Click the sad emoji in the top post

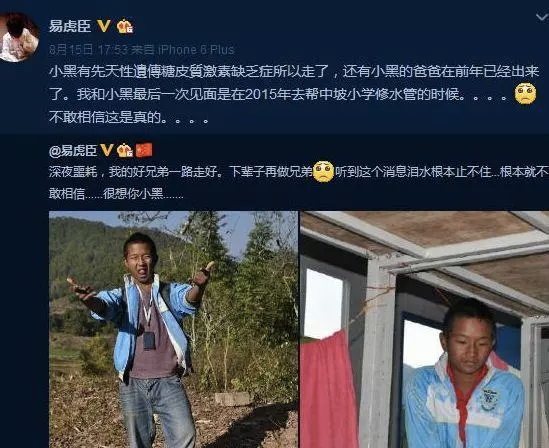525,93
